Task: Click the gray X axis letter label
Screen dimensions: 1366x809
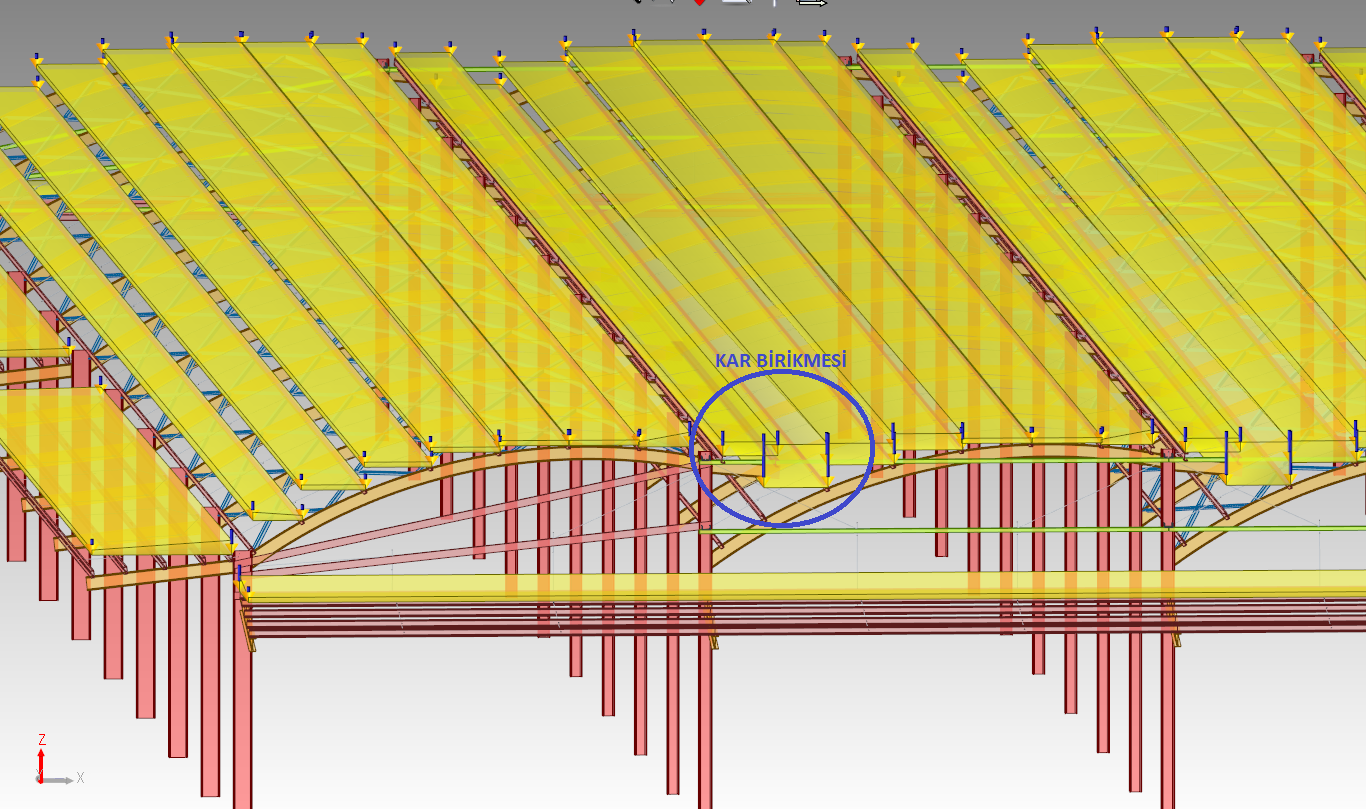Action: click(x=80, y=778)
